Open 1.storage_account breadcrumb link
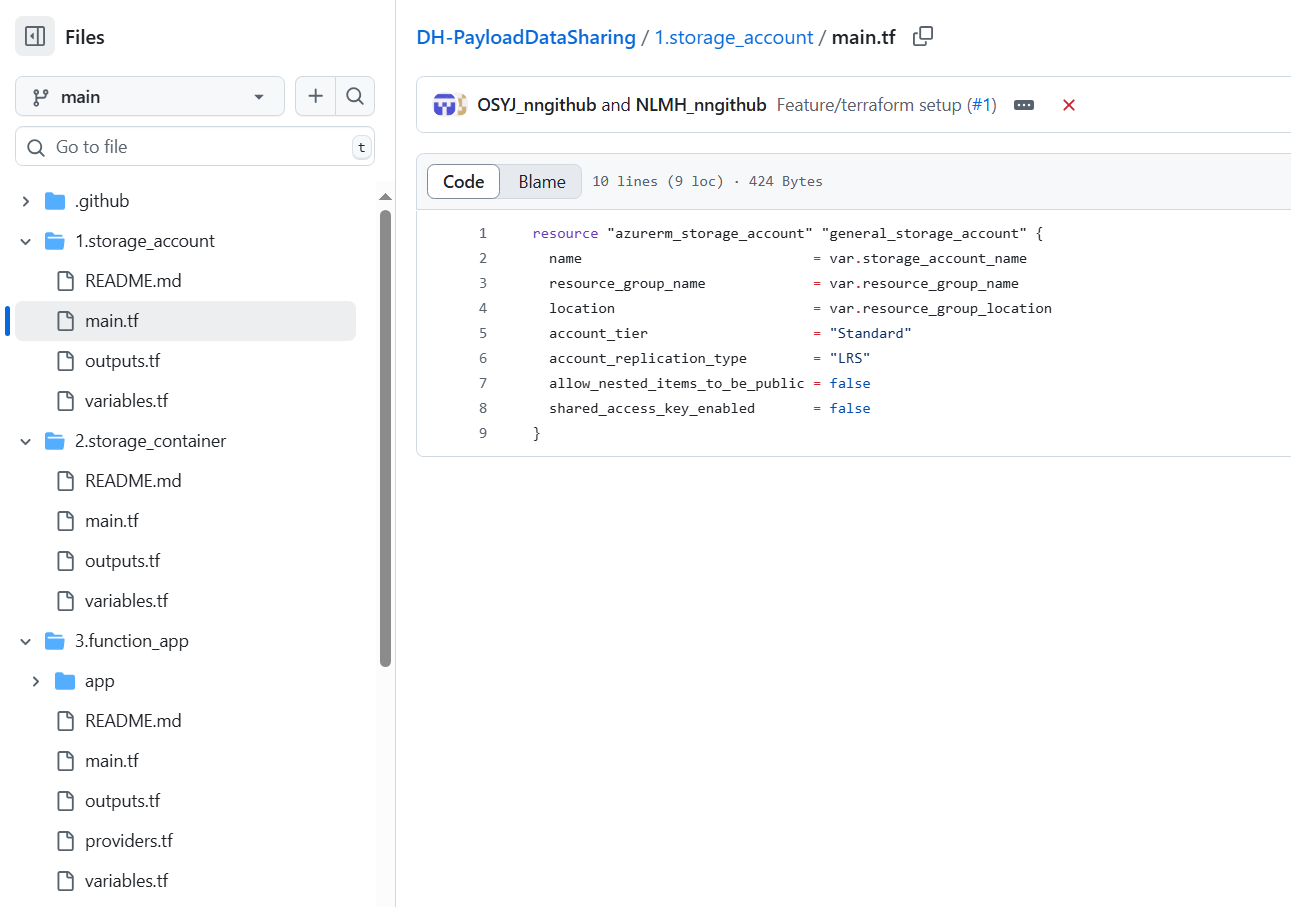The image size is (1291, 907). pos(734,37)
